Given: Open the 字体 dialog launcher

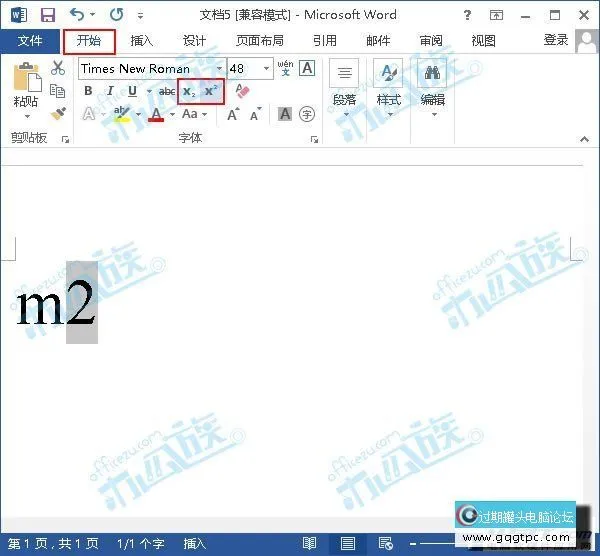Looking at the screenshot, I should [315, 140].
